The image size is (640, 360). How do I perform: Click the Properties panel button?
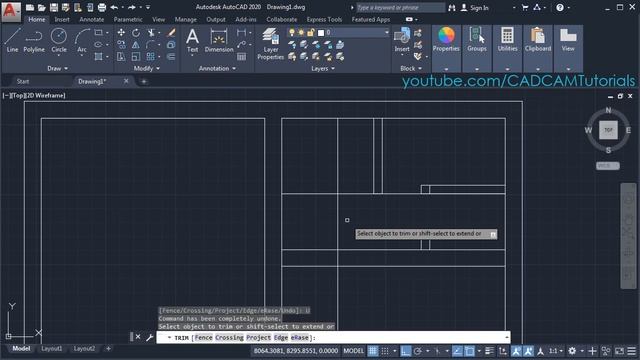446,48
